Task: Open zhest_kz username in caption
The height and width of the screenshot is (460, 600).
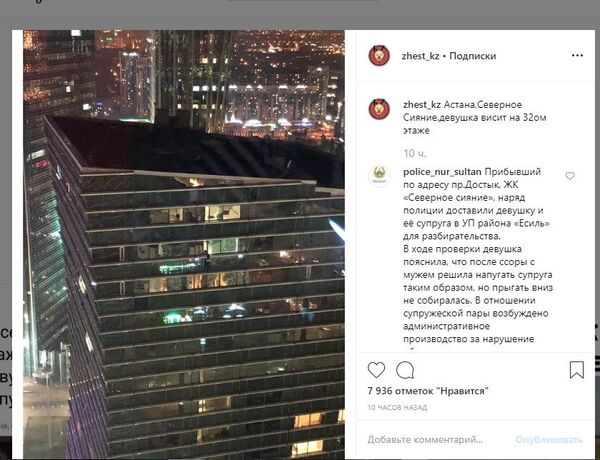Action: point(422,104)
